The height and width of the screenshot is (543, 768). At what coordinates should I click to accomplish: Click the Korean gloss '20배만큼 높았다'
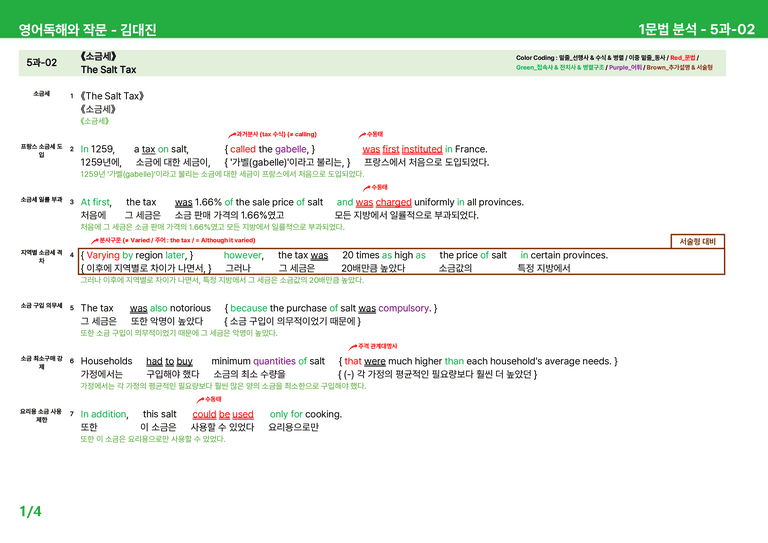coord(373,268)
